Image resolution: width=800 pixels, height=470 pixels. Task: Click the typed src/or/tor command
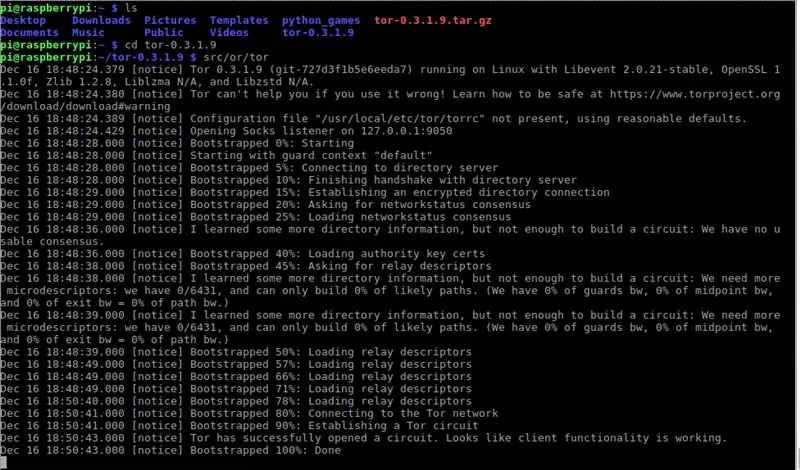(x=236, y=57)
